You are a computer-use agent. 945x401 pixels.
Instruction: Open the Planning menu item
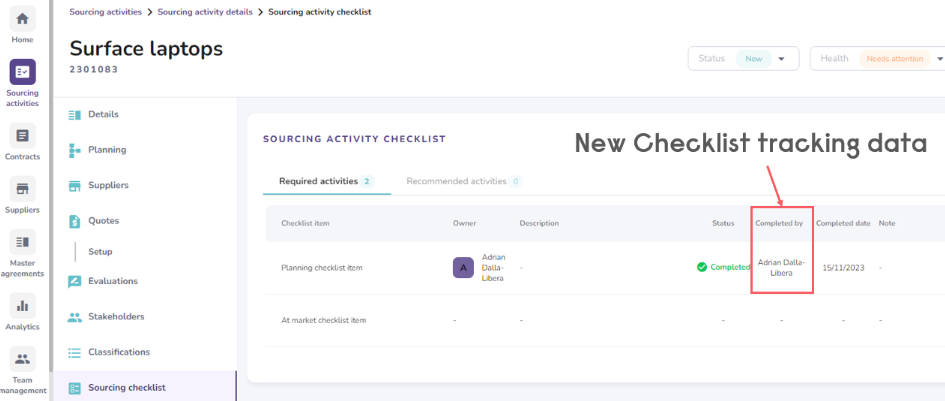107,150
